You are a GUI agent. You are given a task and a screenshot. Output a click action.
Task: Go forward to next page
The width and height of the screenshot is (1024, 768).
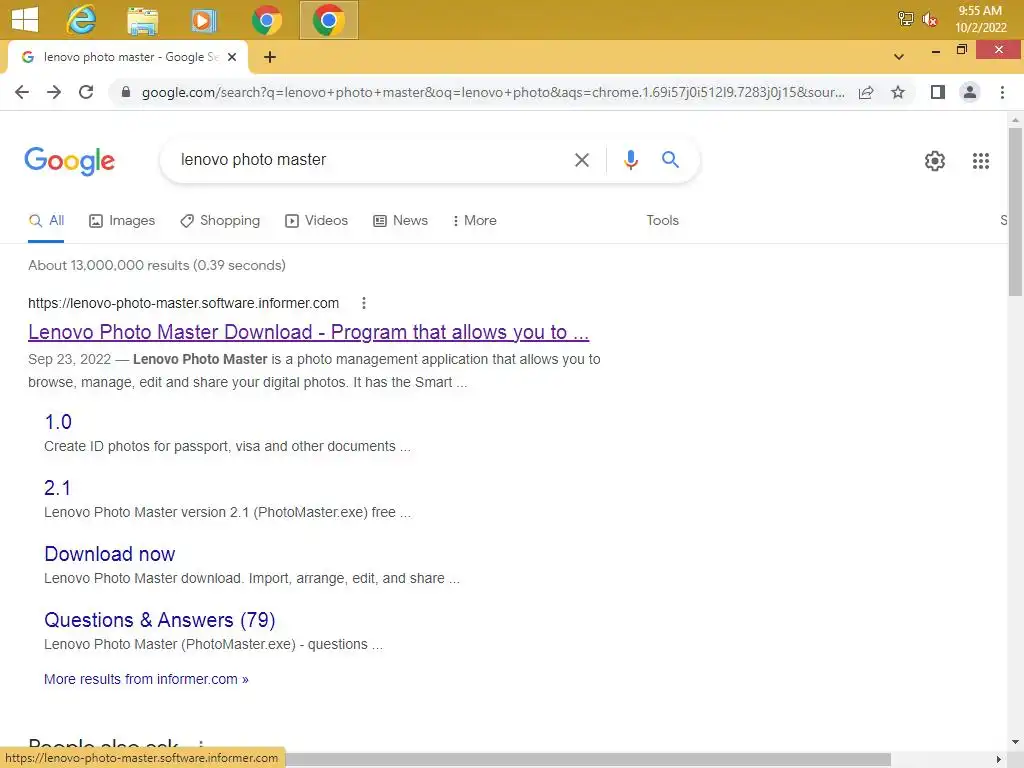[x=54, y=92]
